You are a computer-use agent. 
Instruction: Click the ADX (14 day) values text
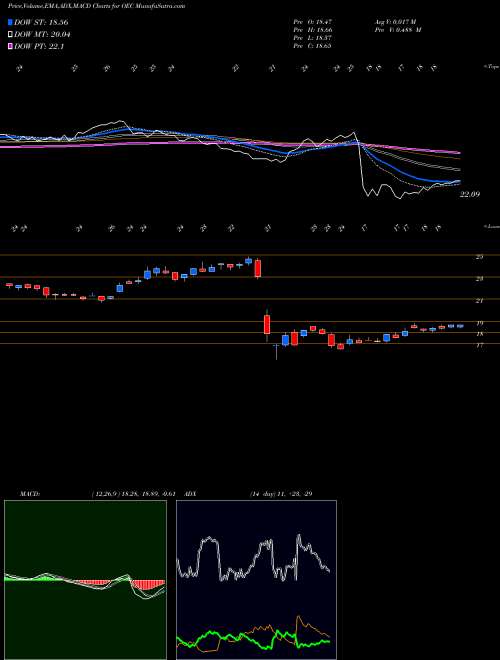coord(281,493)
